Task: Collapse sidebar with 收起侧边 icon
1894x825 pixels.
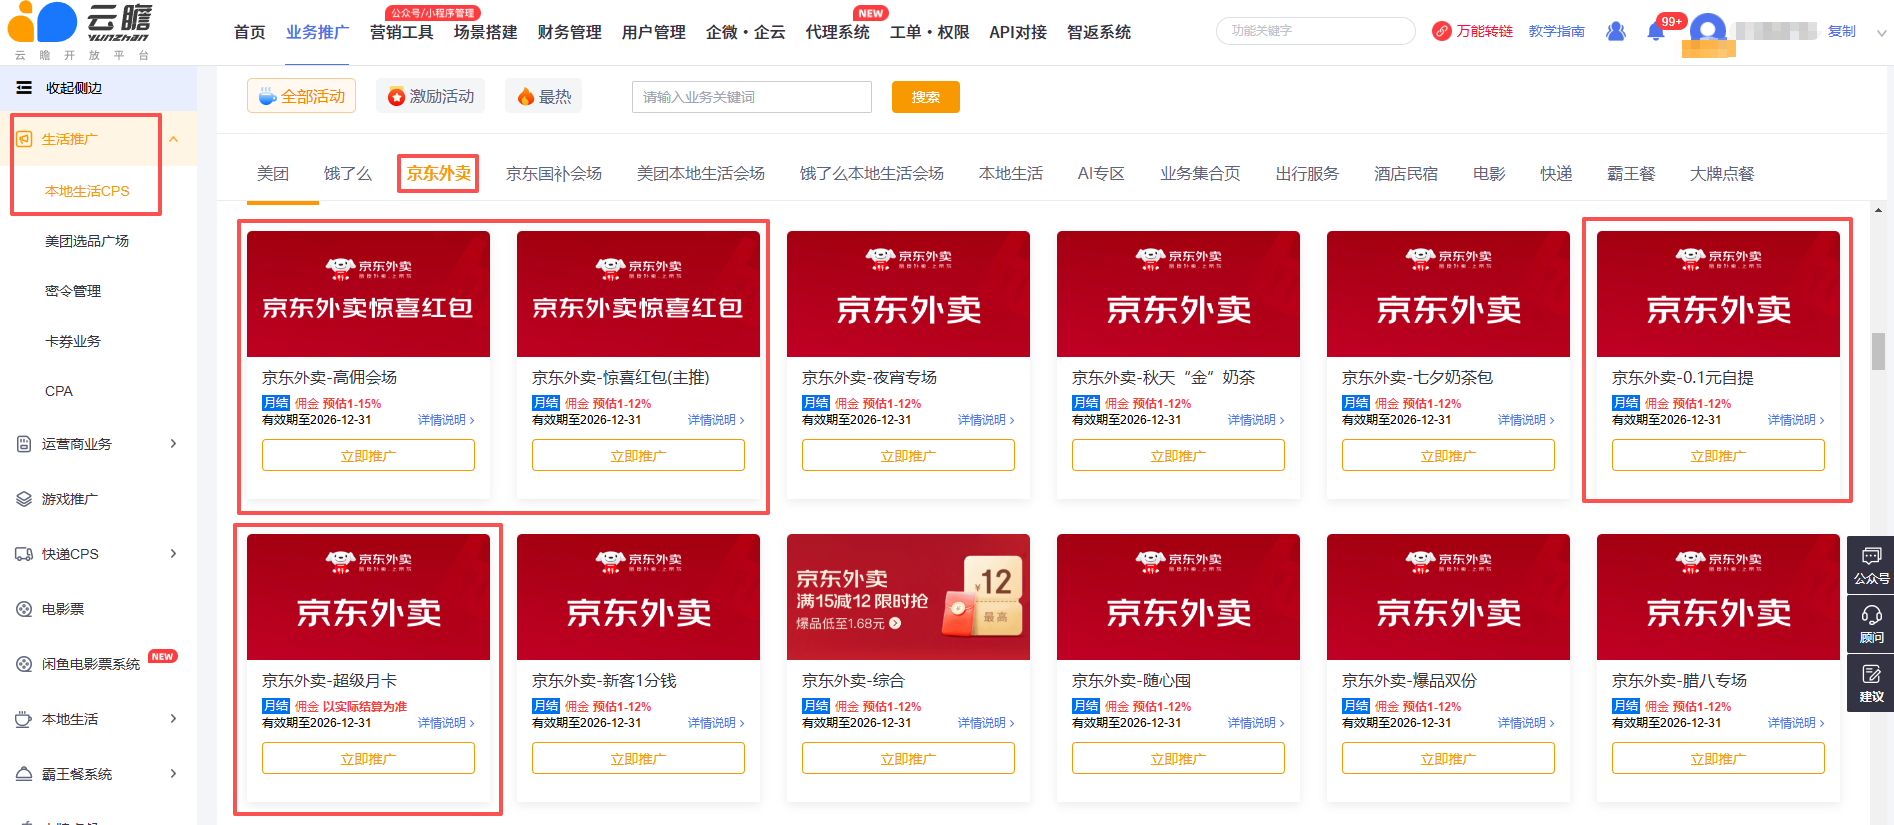Action: tap(24, 88)
